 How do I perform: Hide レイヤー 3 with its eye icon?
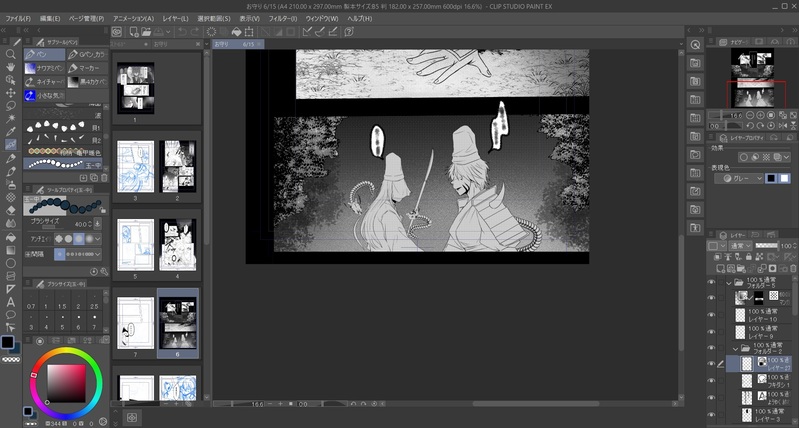(711, 414)
